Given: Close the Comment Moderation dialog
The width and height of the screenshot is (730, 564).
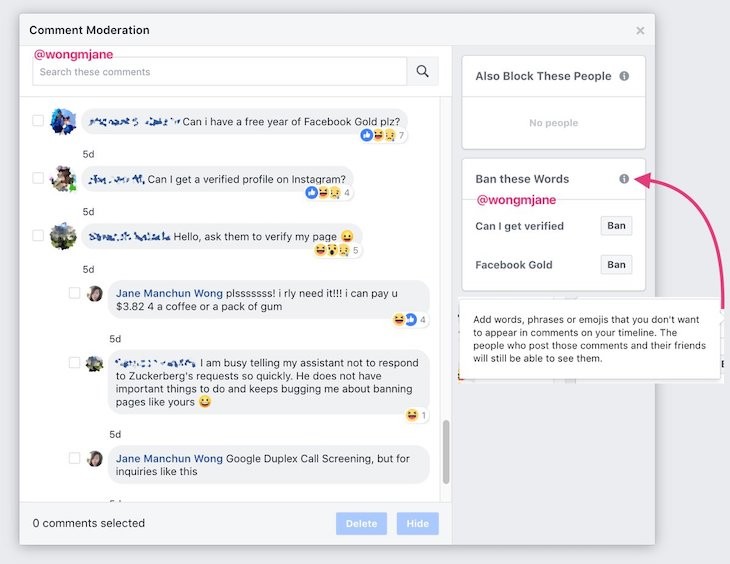Looking at the screenshot, I should (x=640, y=31).
